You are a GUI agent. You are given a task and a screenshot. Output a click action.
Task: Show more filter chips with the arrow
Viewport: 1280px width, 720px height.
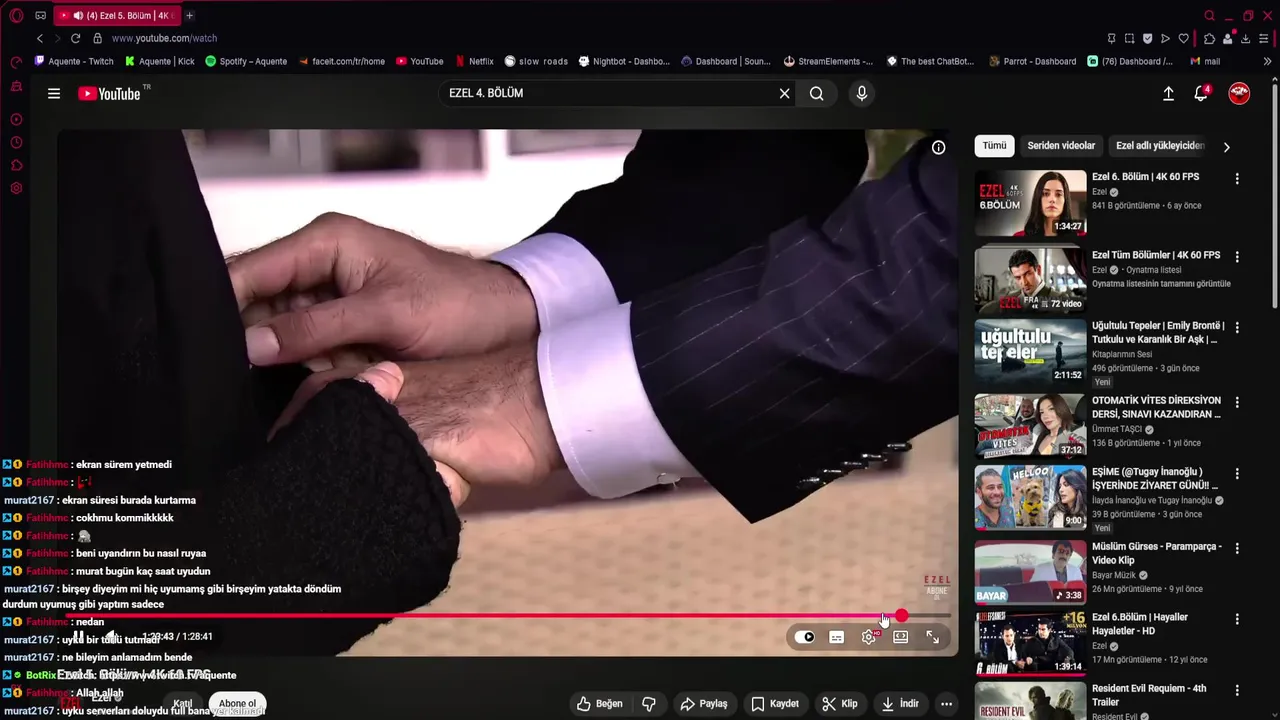[1226, 147]
